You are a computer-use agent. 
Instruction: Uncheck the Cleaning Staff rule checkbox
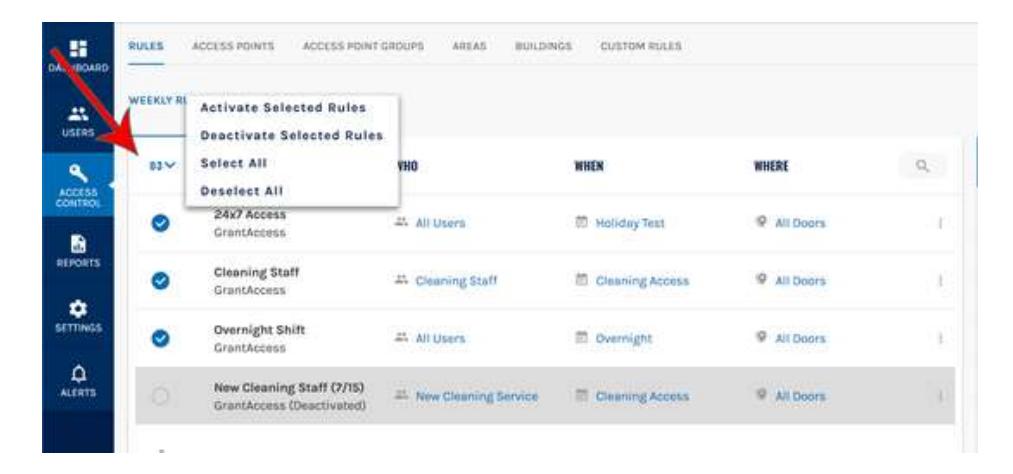160,281
